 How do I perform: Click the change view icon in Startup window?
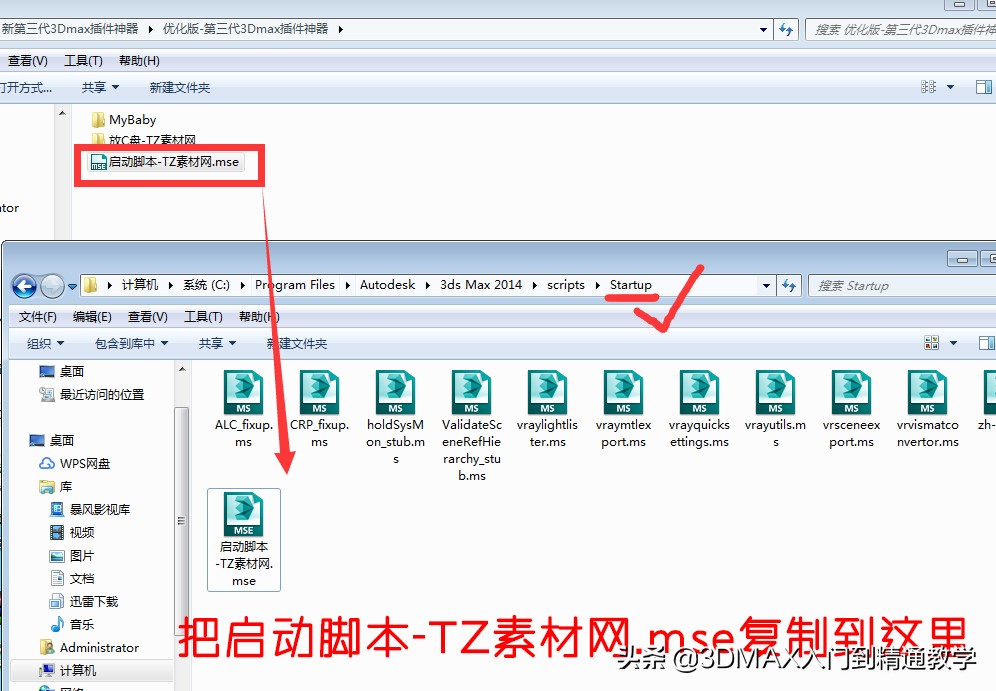click(x=931, y=343)
